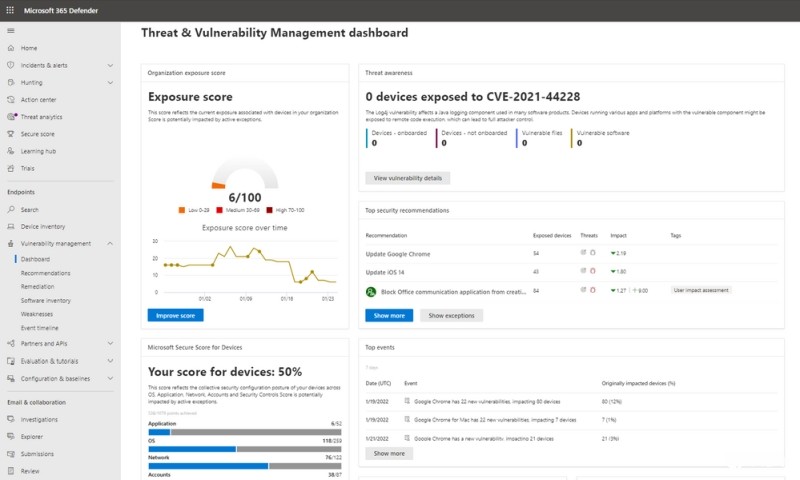Open the app launcher waffle icon
This screenshot has height=480, width=800.
[11, 9]
